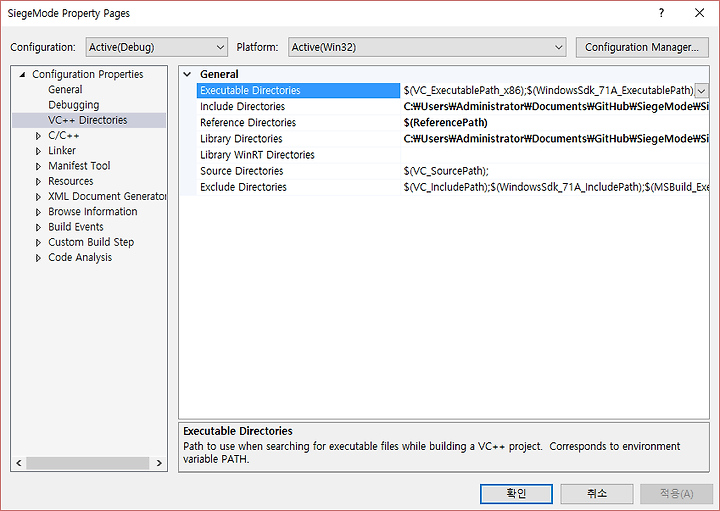
Task: Click the Exclude Directories value
Action: coord(555,187)
